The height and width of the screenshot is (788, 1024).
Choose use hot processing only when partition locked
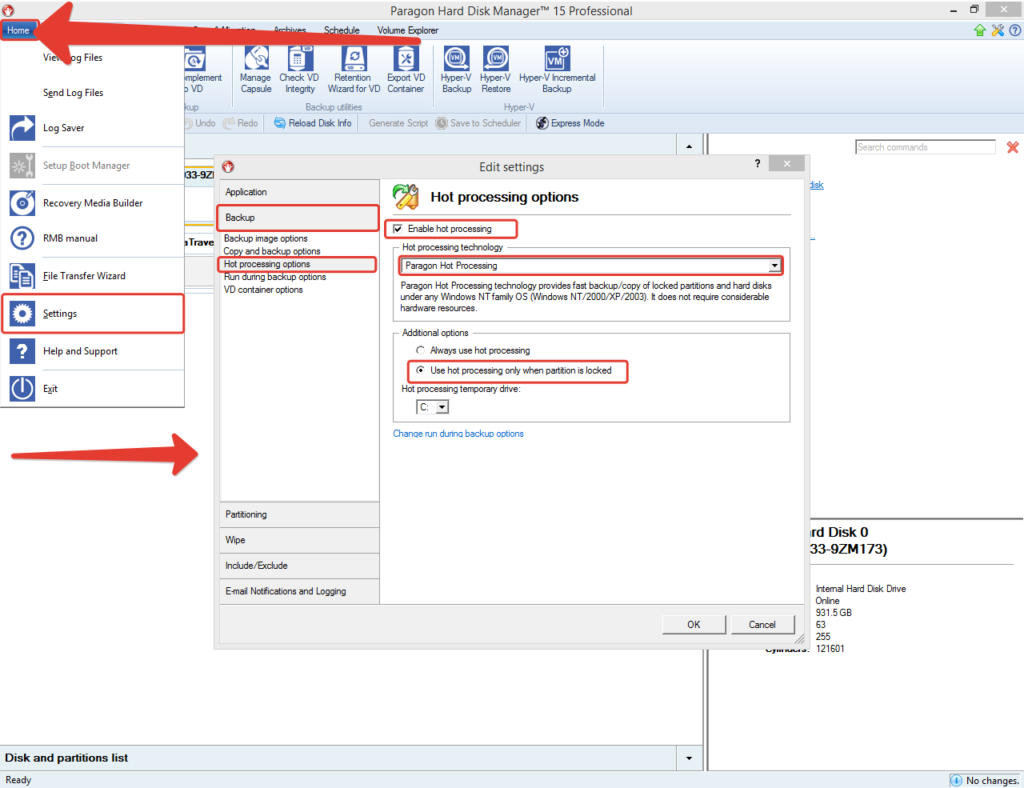421,371
